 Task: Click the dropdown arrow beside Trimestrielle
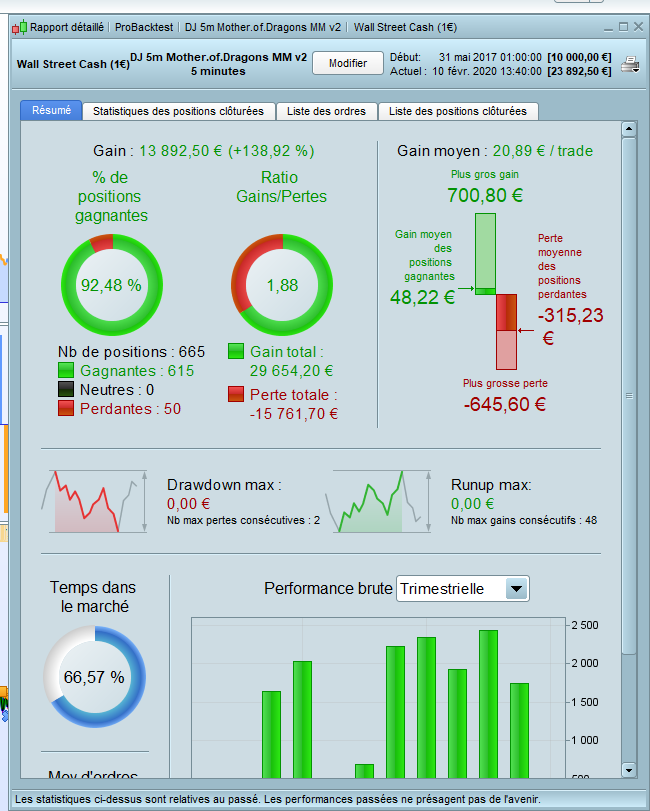[516, 589]
